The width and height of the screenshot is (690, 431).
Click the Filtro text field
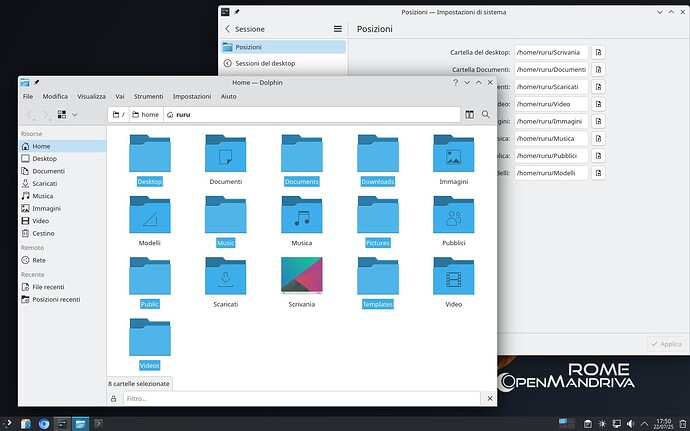tap(300, 398)
